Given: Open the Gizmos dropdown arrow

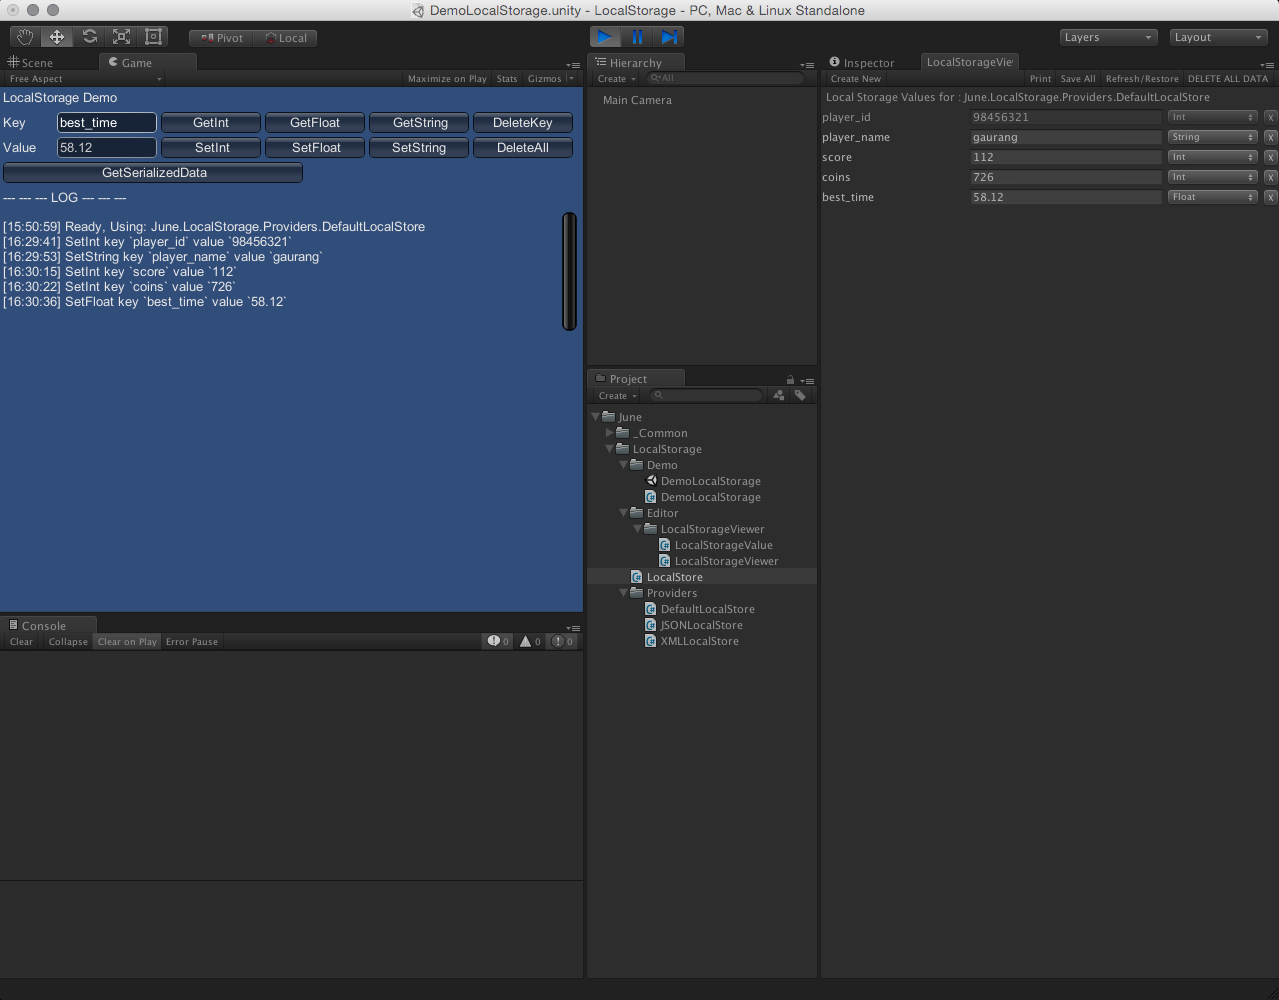Looking at the screenshot, I should (571, 79).
